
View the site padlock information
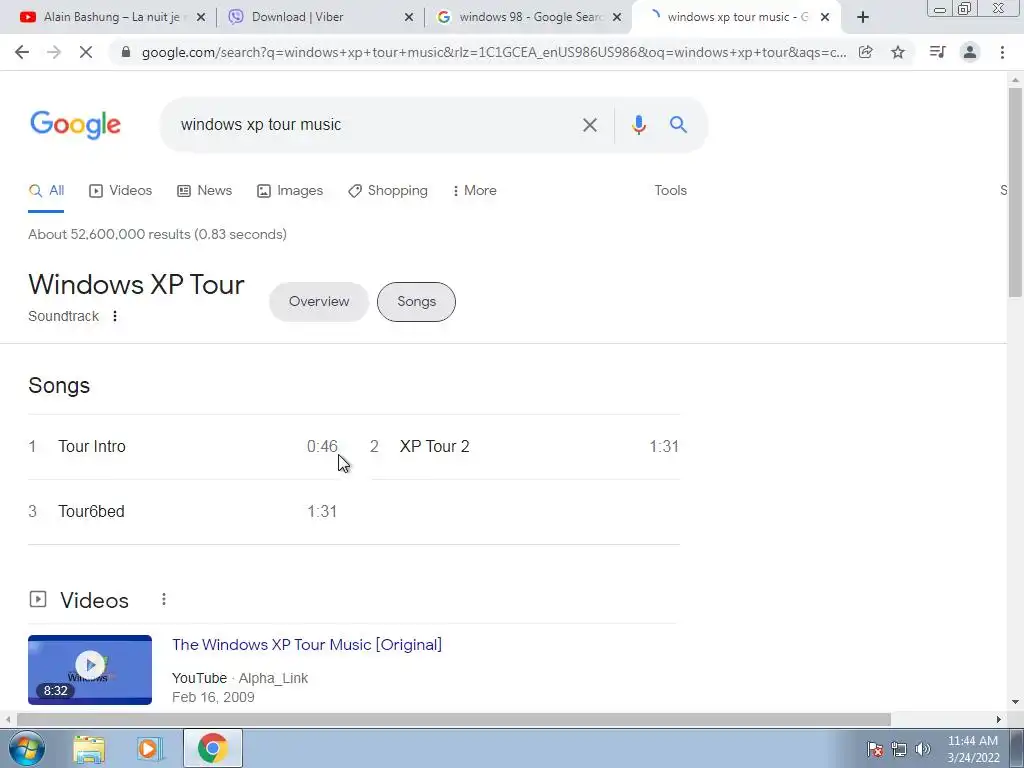[126, 52]
